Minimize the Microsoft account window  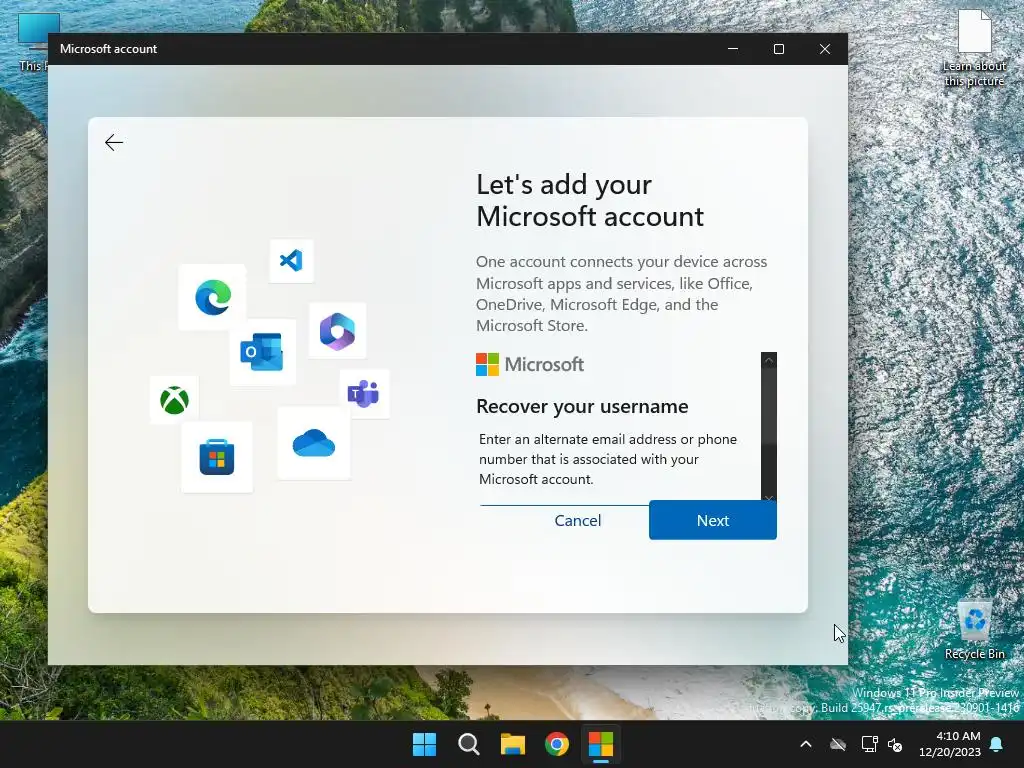click(x=733, y=49)
